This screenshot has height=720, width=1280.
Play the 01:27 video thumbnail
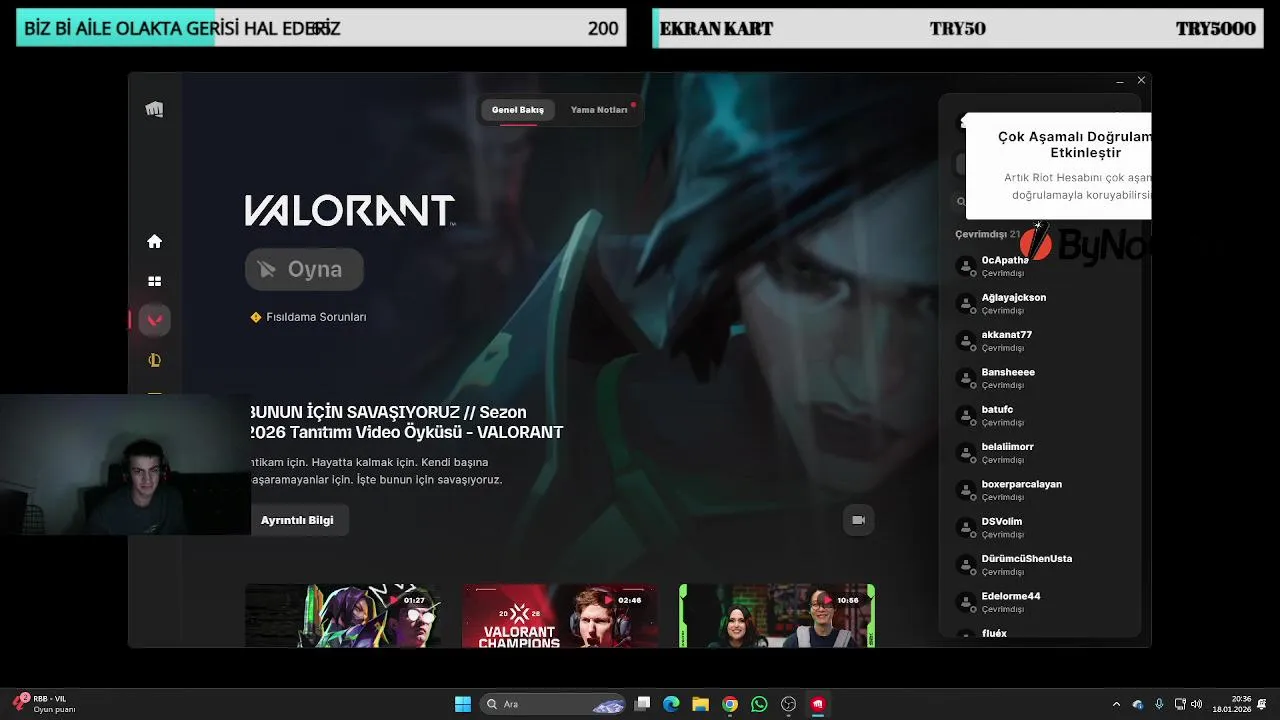point(343,616)
